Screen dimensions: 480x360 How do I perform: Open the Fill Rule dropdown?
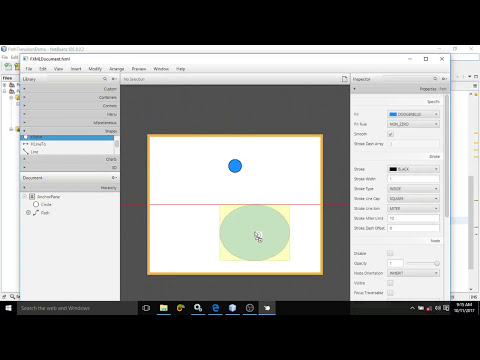click(413, 124)
